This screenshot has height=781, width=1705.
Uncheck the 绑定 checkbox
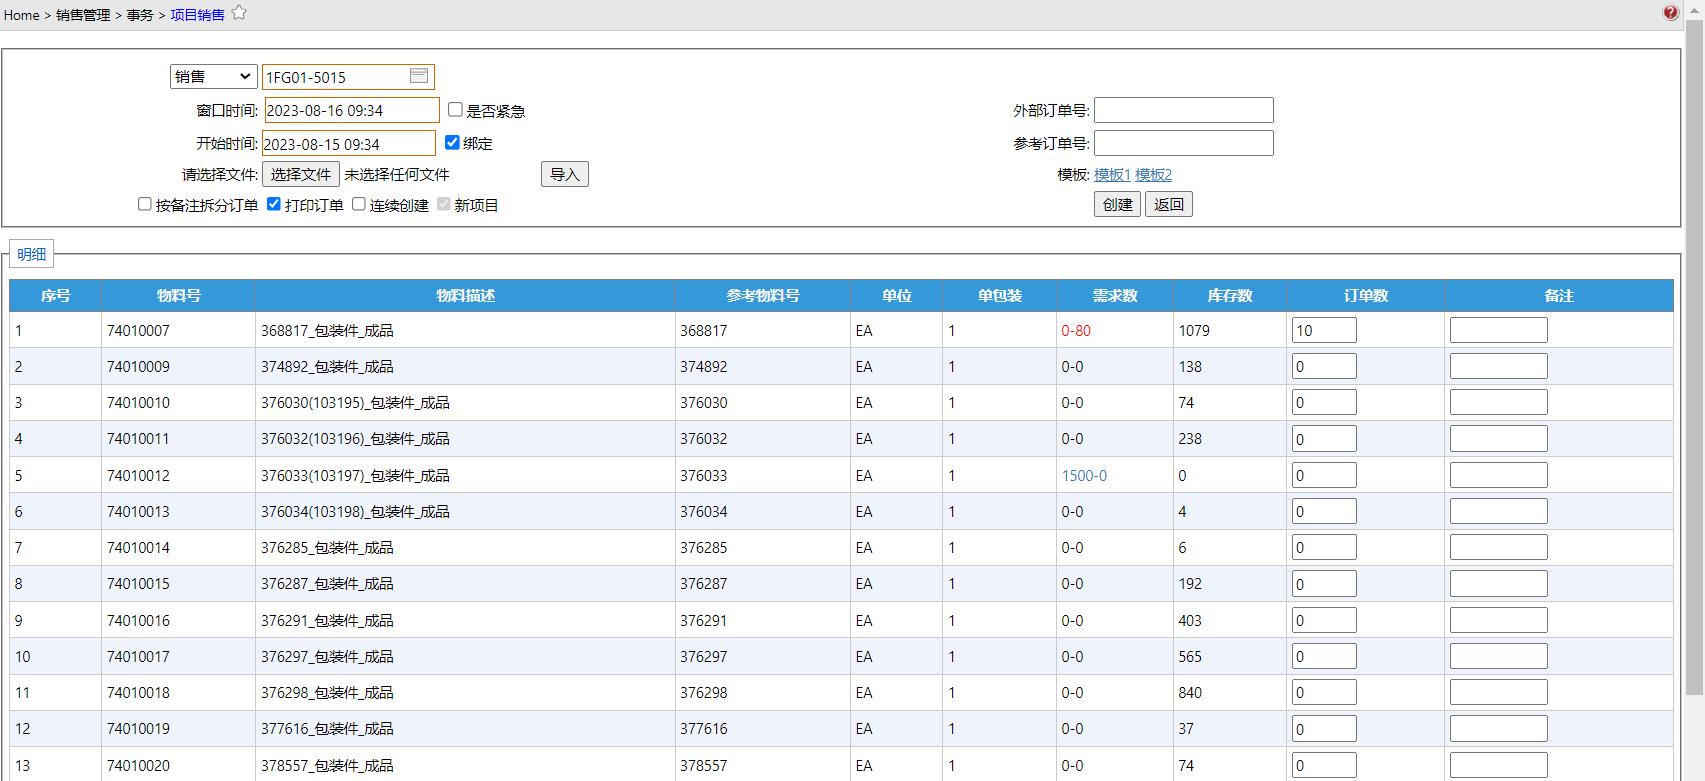coord(452,142)
